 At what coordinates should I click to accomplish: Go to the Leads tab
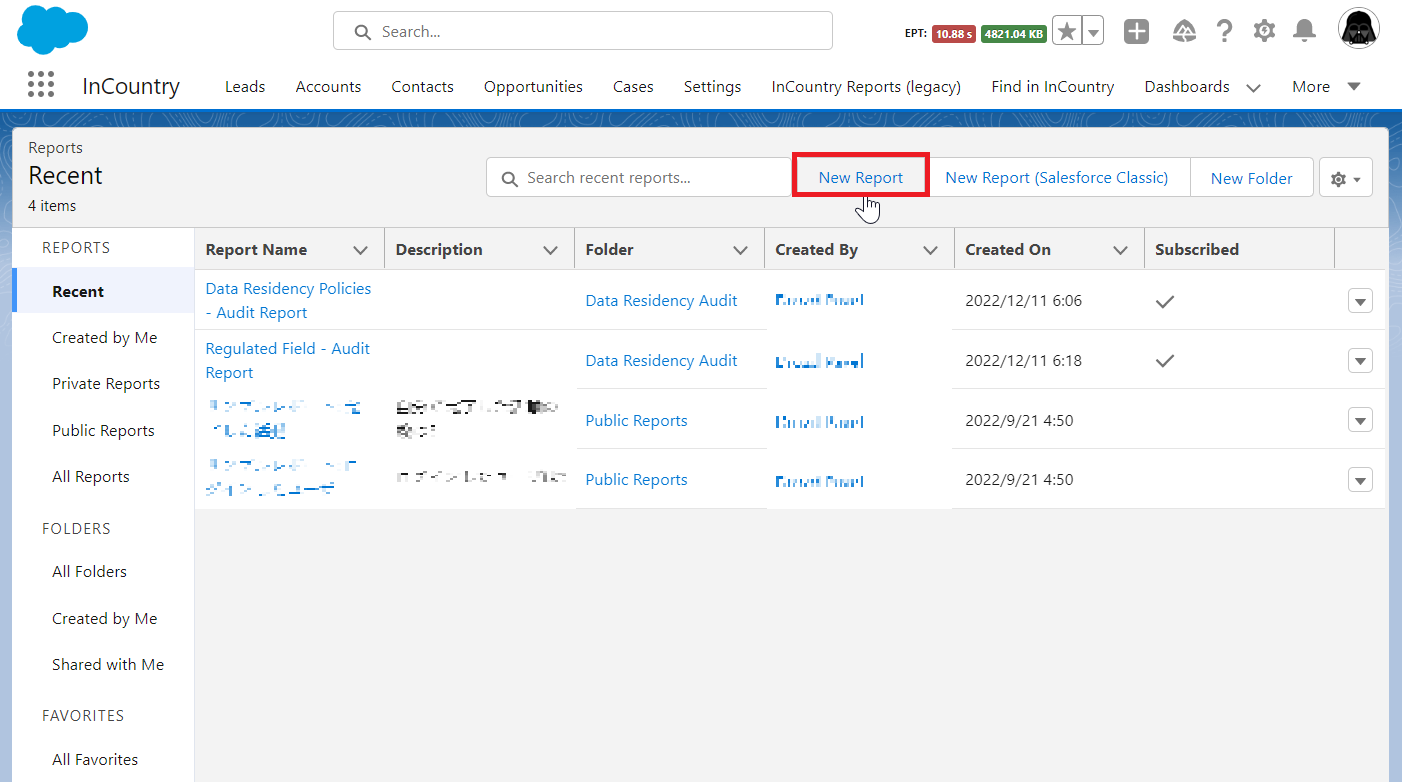[x=245, y=87]
